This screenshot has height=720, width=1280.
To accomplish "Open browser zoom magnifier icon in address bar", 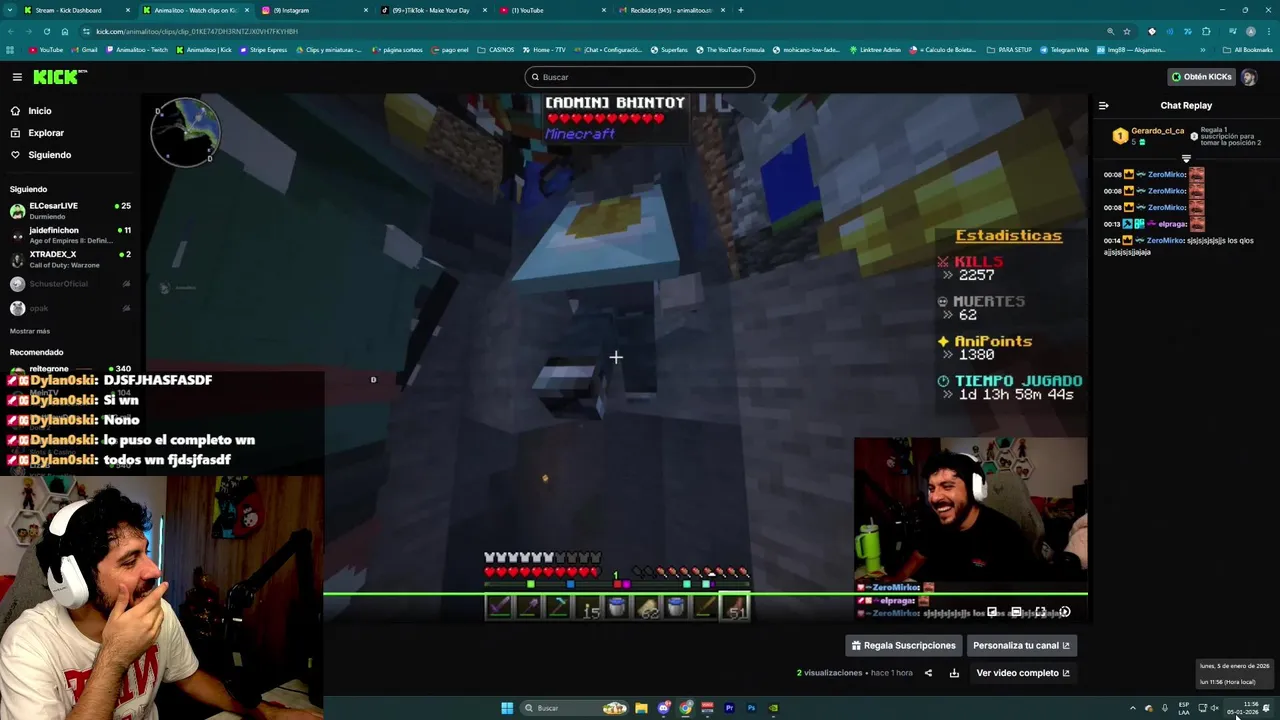I will coord(1110,31).
